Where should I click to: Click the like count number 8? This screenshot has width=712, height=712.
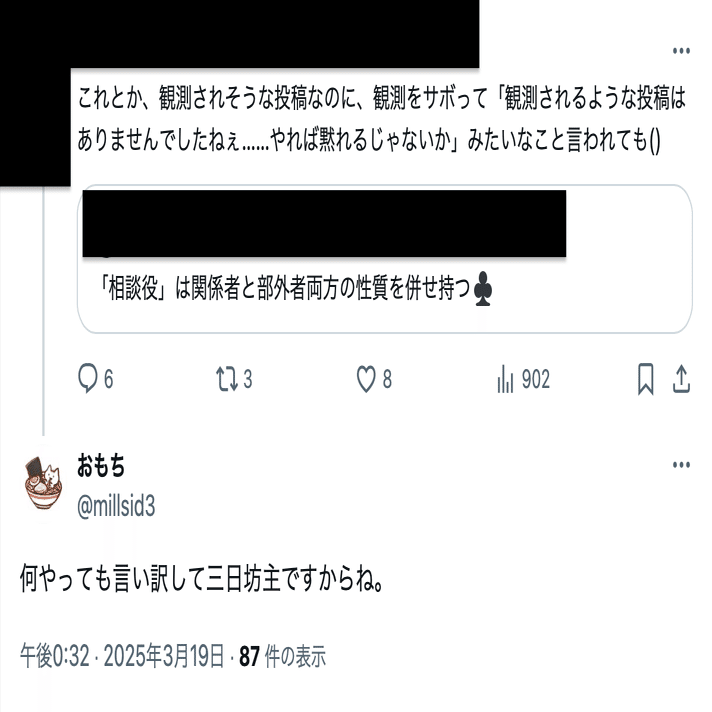(387, 379)
